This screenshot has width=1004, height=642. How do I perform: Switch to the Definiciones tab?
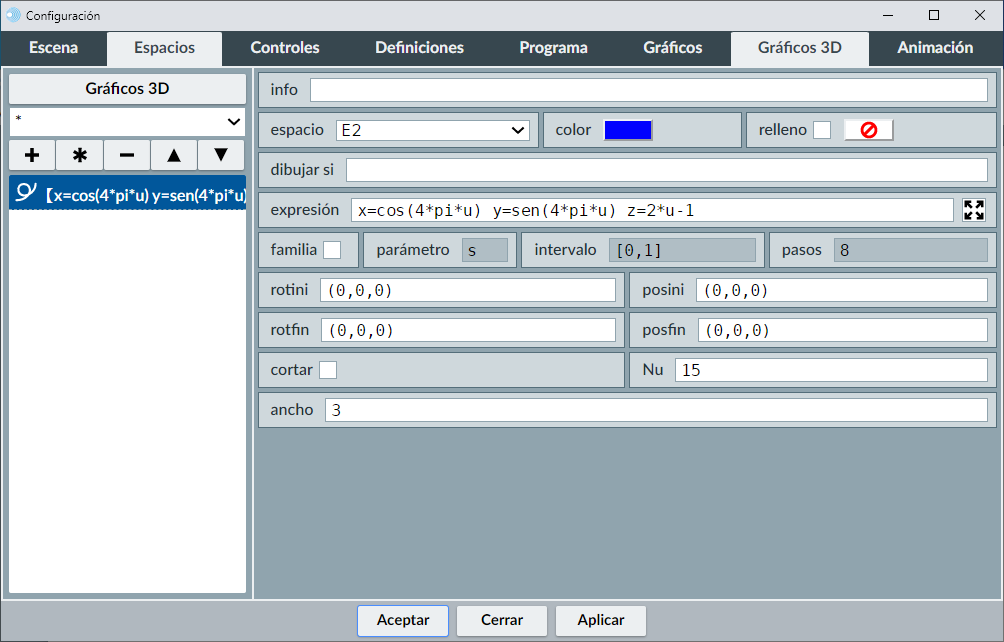click(x=419, y=48)
